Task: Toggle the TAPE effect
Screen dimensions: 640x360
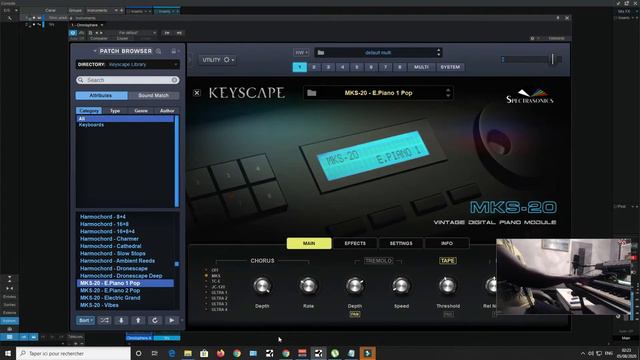Action: (448, 260)
